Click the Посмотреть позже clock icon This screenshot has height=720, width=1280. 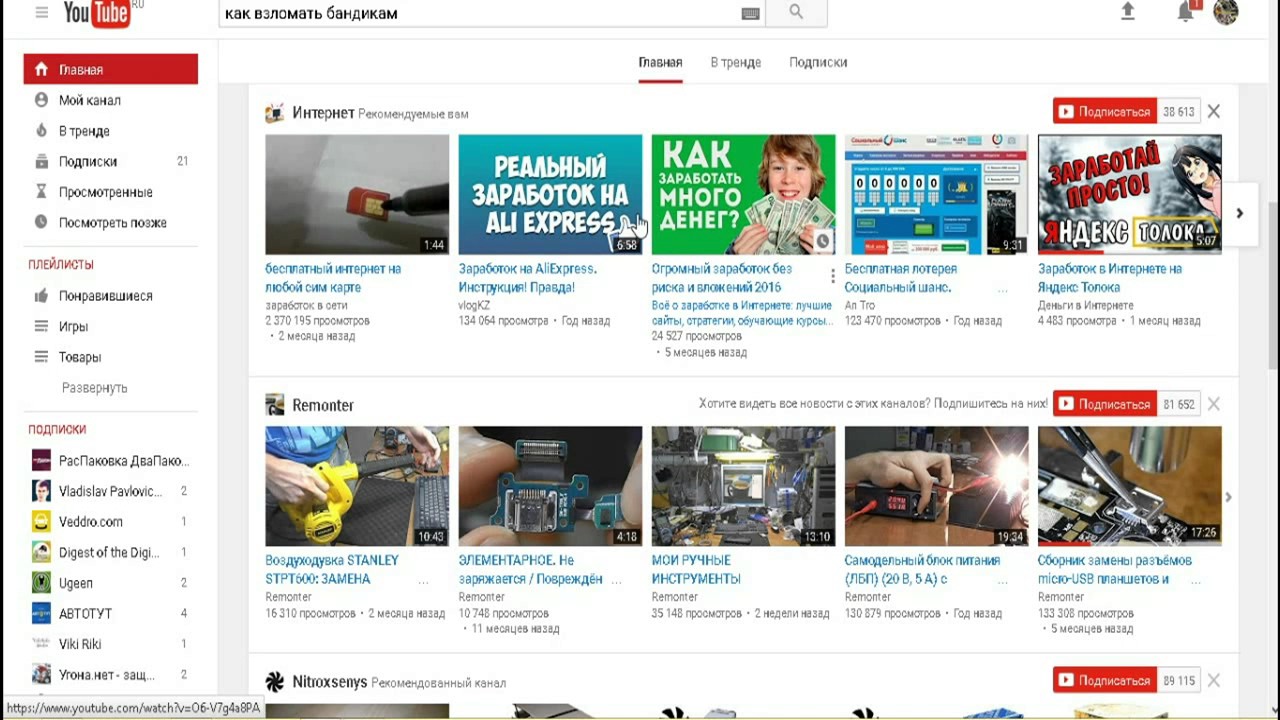[x=41, y=222]
